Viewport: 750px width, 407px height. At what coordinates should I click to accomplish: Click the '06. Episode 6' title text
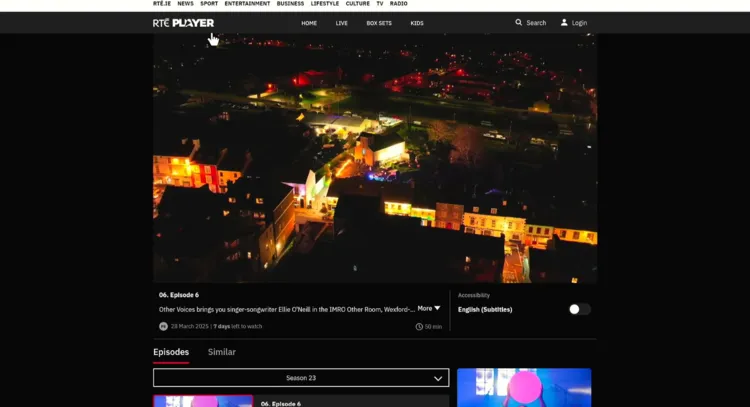pyautogui.click(x=179, y=295)
